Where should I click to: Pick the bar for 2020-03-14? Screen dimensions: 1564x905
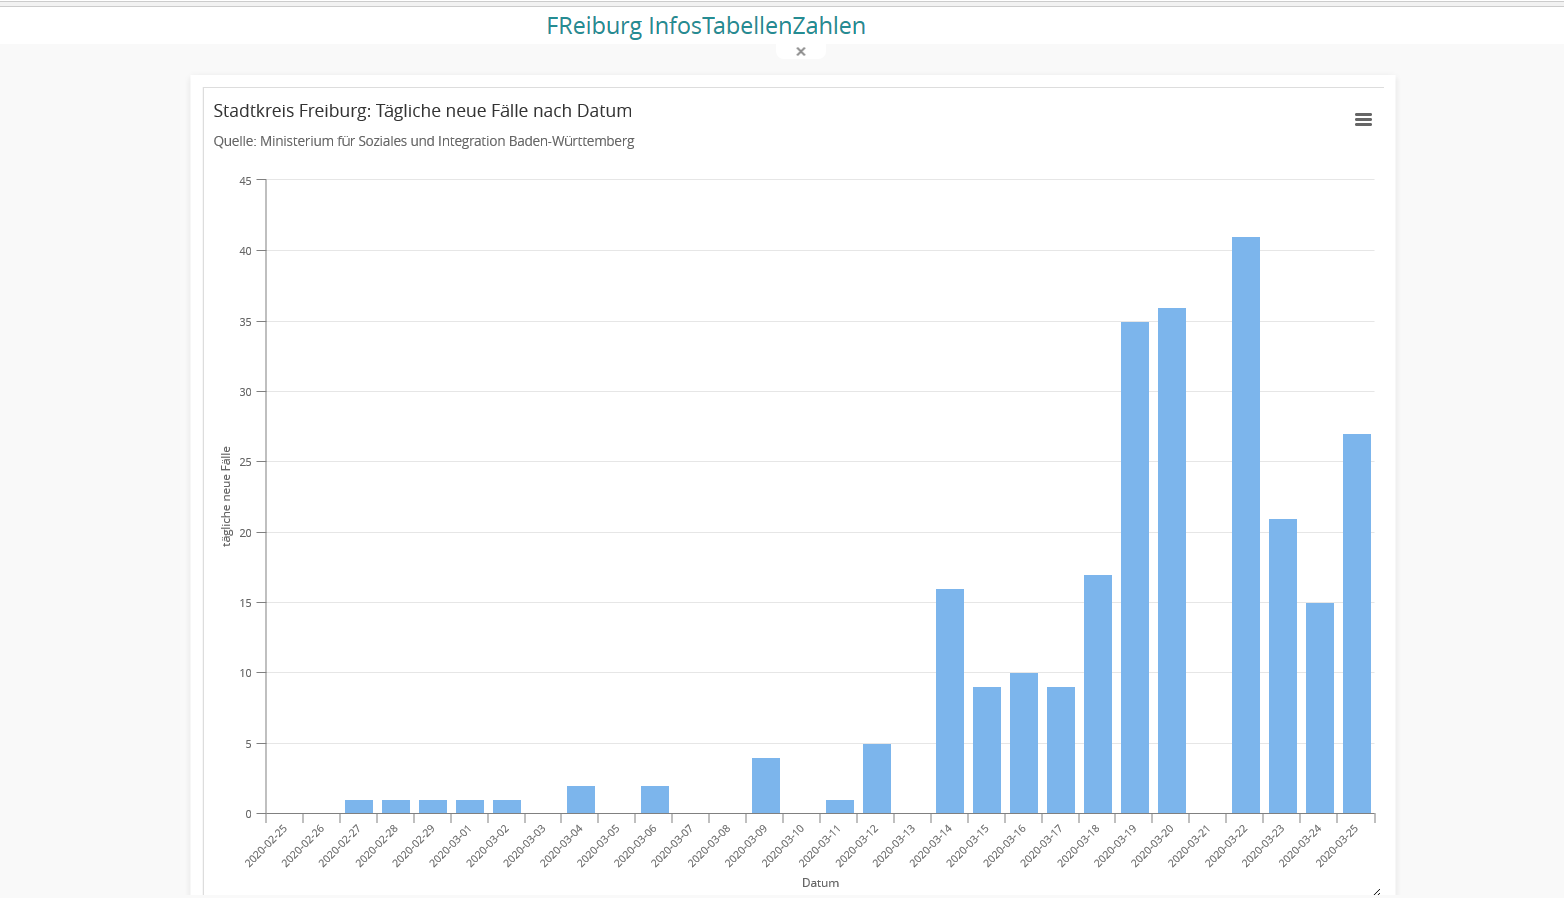pos(949,701)
